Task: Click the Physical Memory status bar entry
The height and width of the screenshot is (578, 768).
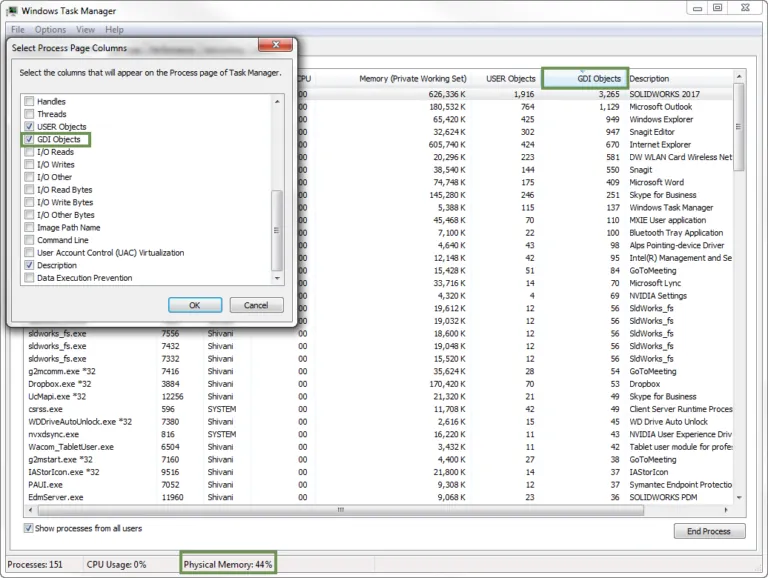Action: [x=228, y=565]
